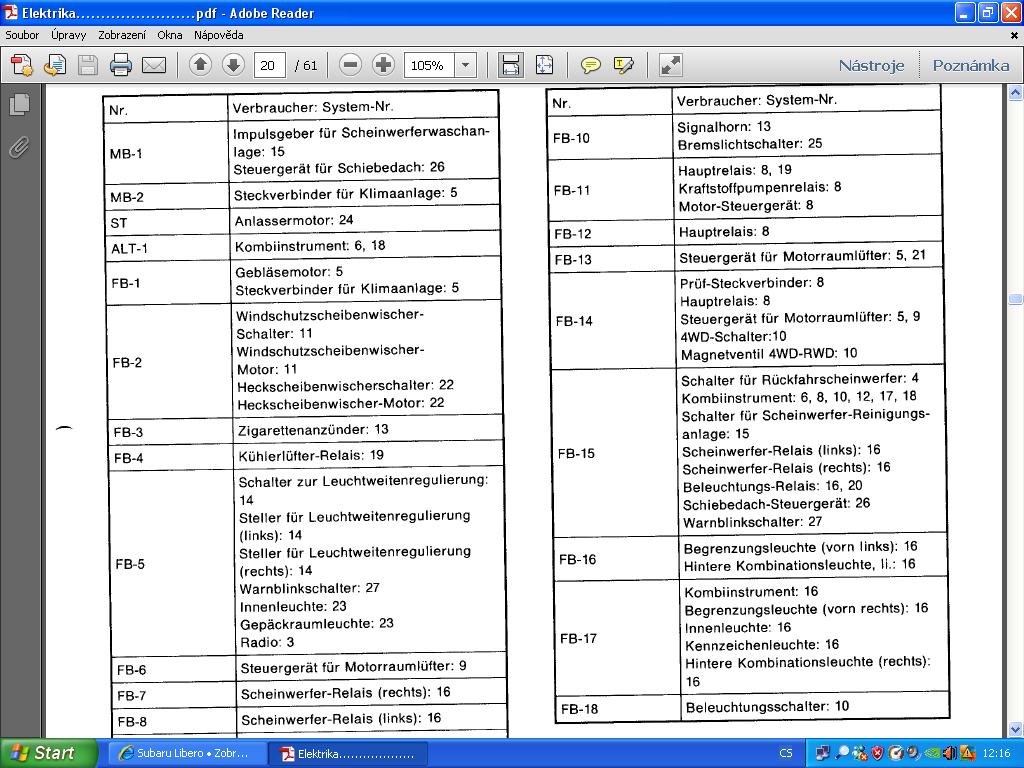Click the 'FB-17' row label

point(579,639)
